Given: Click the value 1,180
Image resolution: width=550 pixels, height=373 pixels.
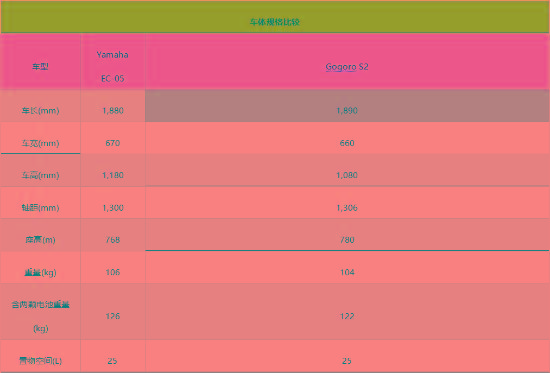Looking at the screenshot, I should pos(113,175).
